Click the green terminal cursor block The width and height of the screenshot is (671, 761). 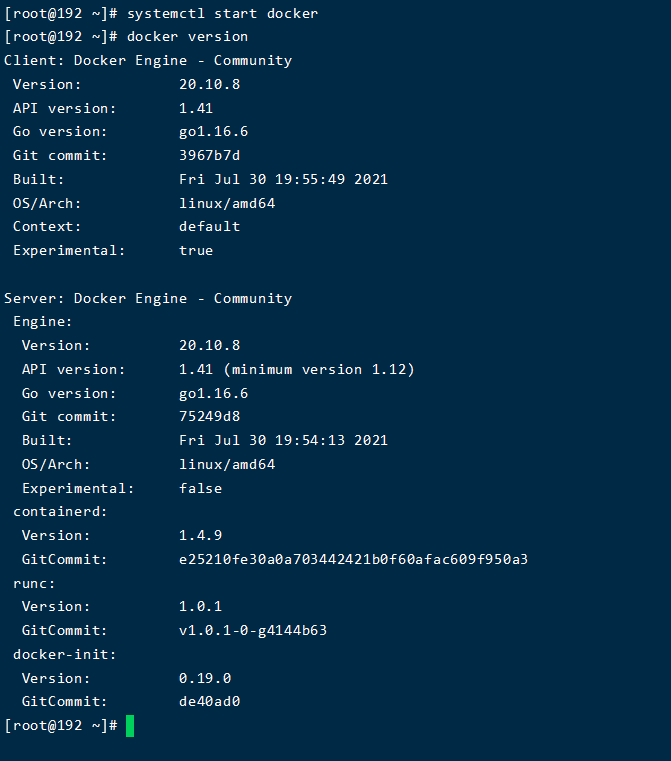[130, 725]
